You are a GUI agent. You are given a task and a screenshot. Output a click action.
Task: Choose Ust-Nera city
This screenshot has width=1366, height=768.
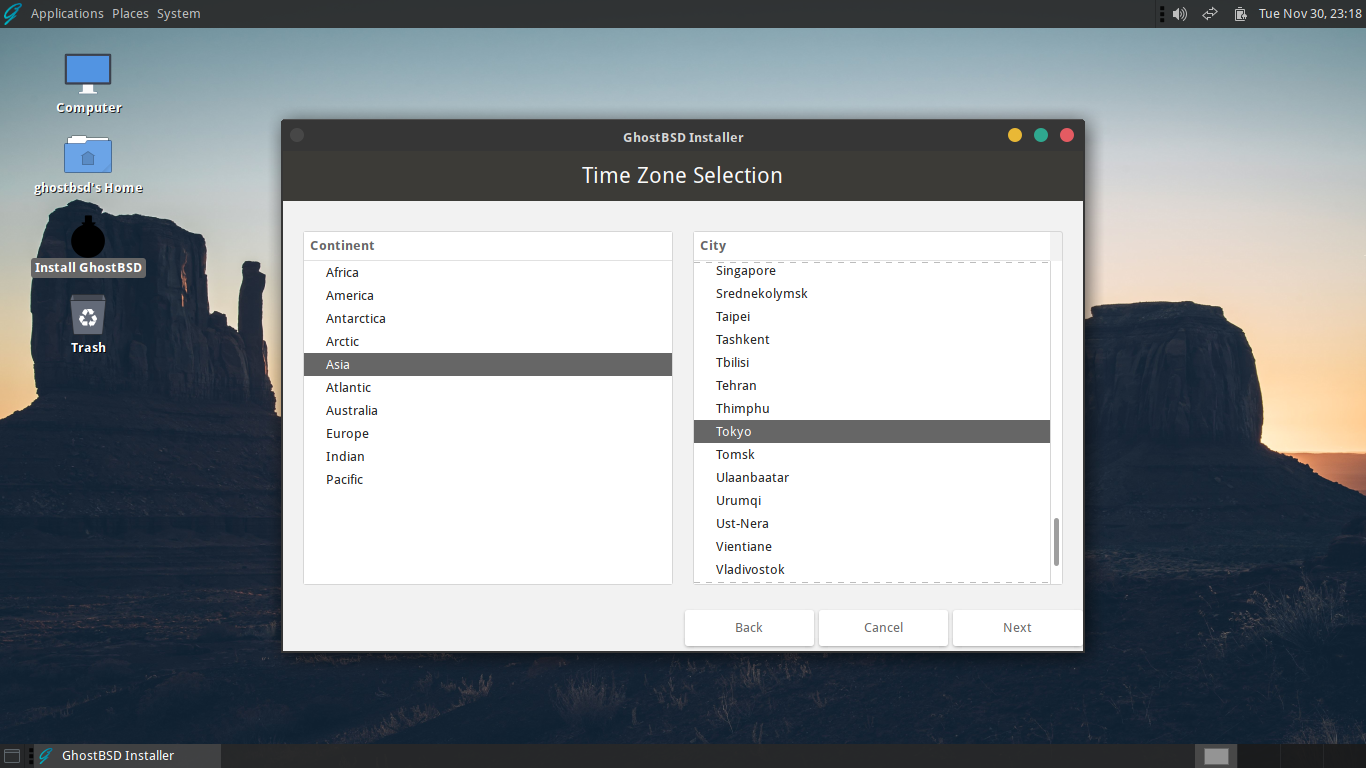872,524
